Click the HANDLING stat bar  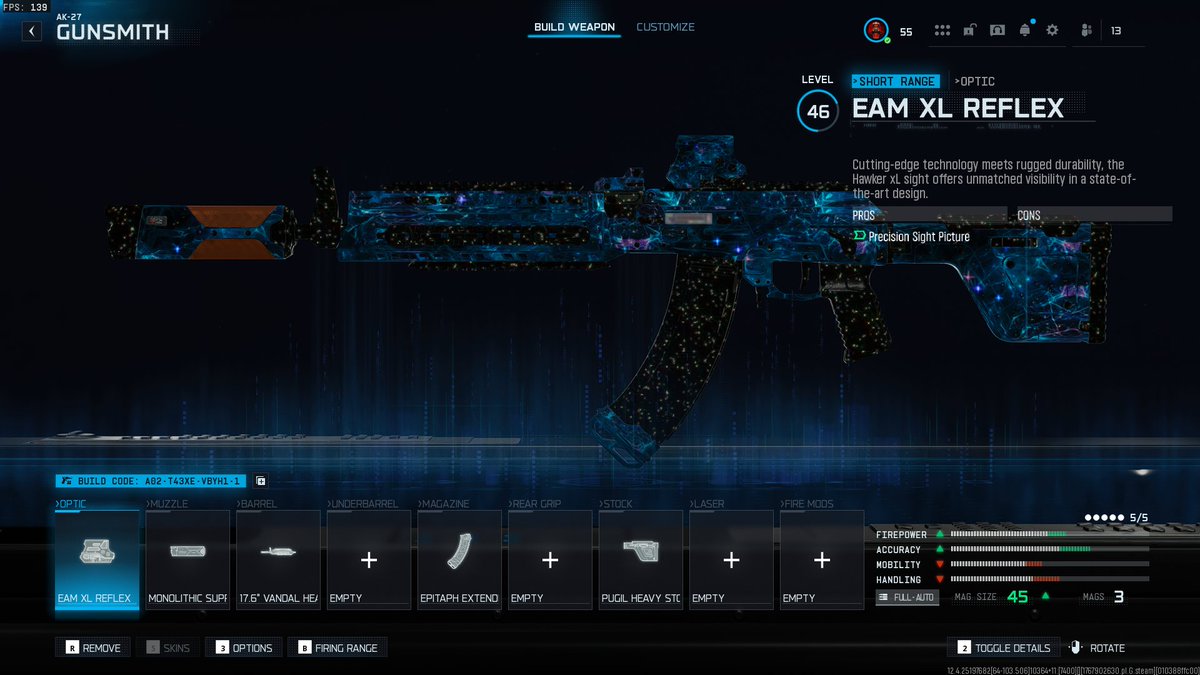pyautogui.click(x=1049, y=579)
